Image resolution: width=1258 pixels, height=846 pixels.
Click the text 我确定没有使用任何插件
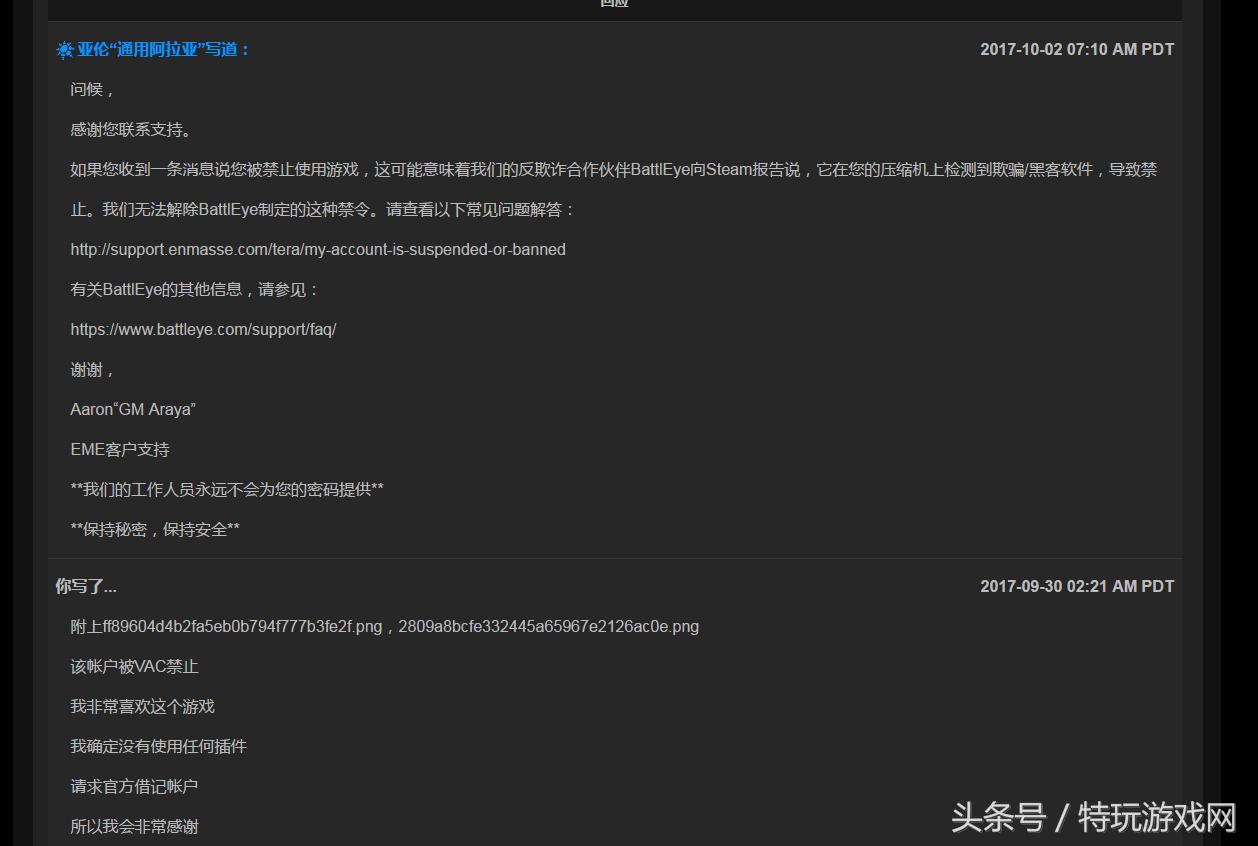pos(159,746)
